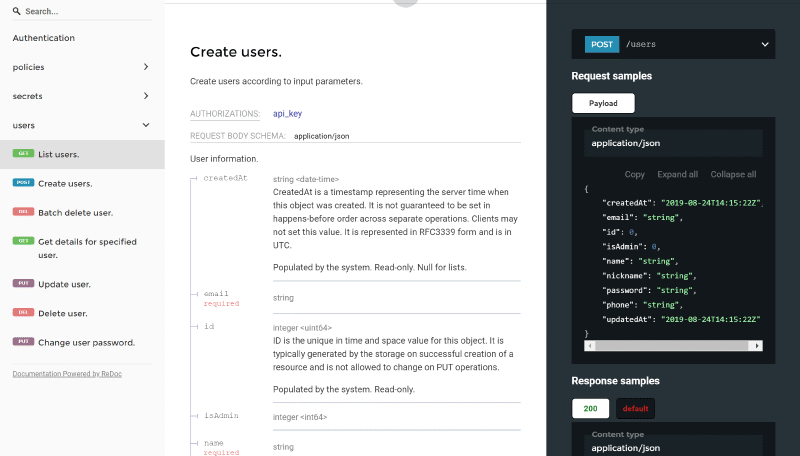Click PUT badge beside Update user
This screenshot has height=456, width=800.
pos(23,284)
